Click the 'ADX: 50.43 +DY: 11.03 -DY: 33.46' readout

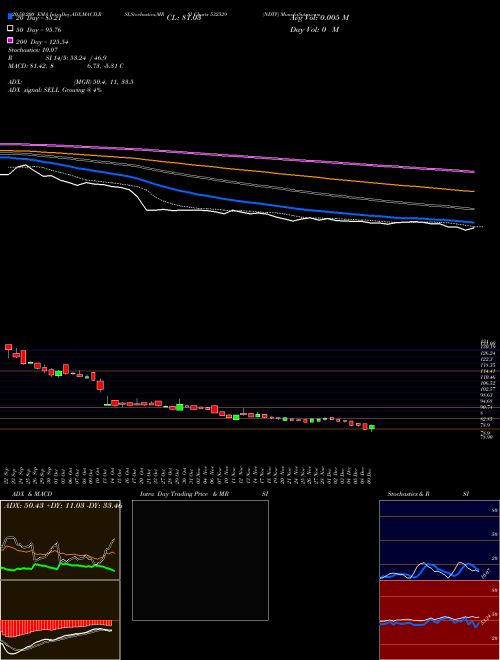coord(62,506)
